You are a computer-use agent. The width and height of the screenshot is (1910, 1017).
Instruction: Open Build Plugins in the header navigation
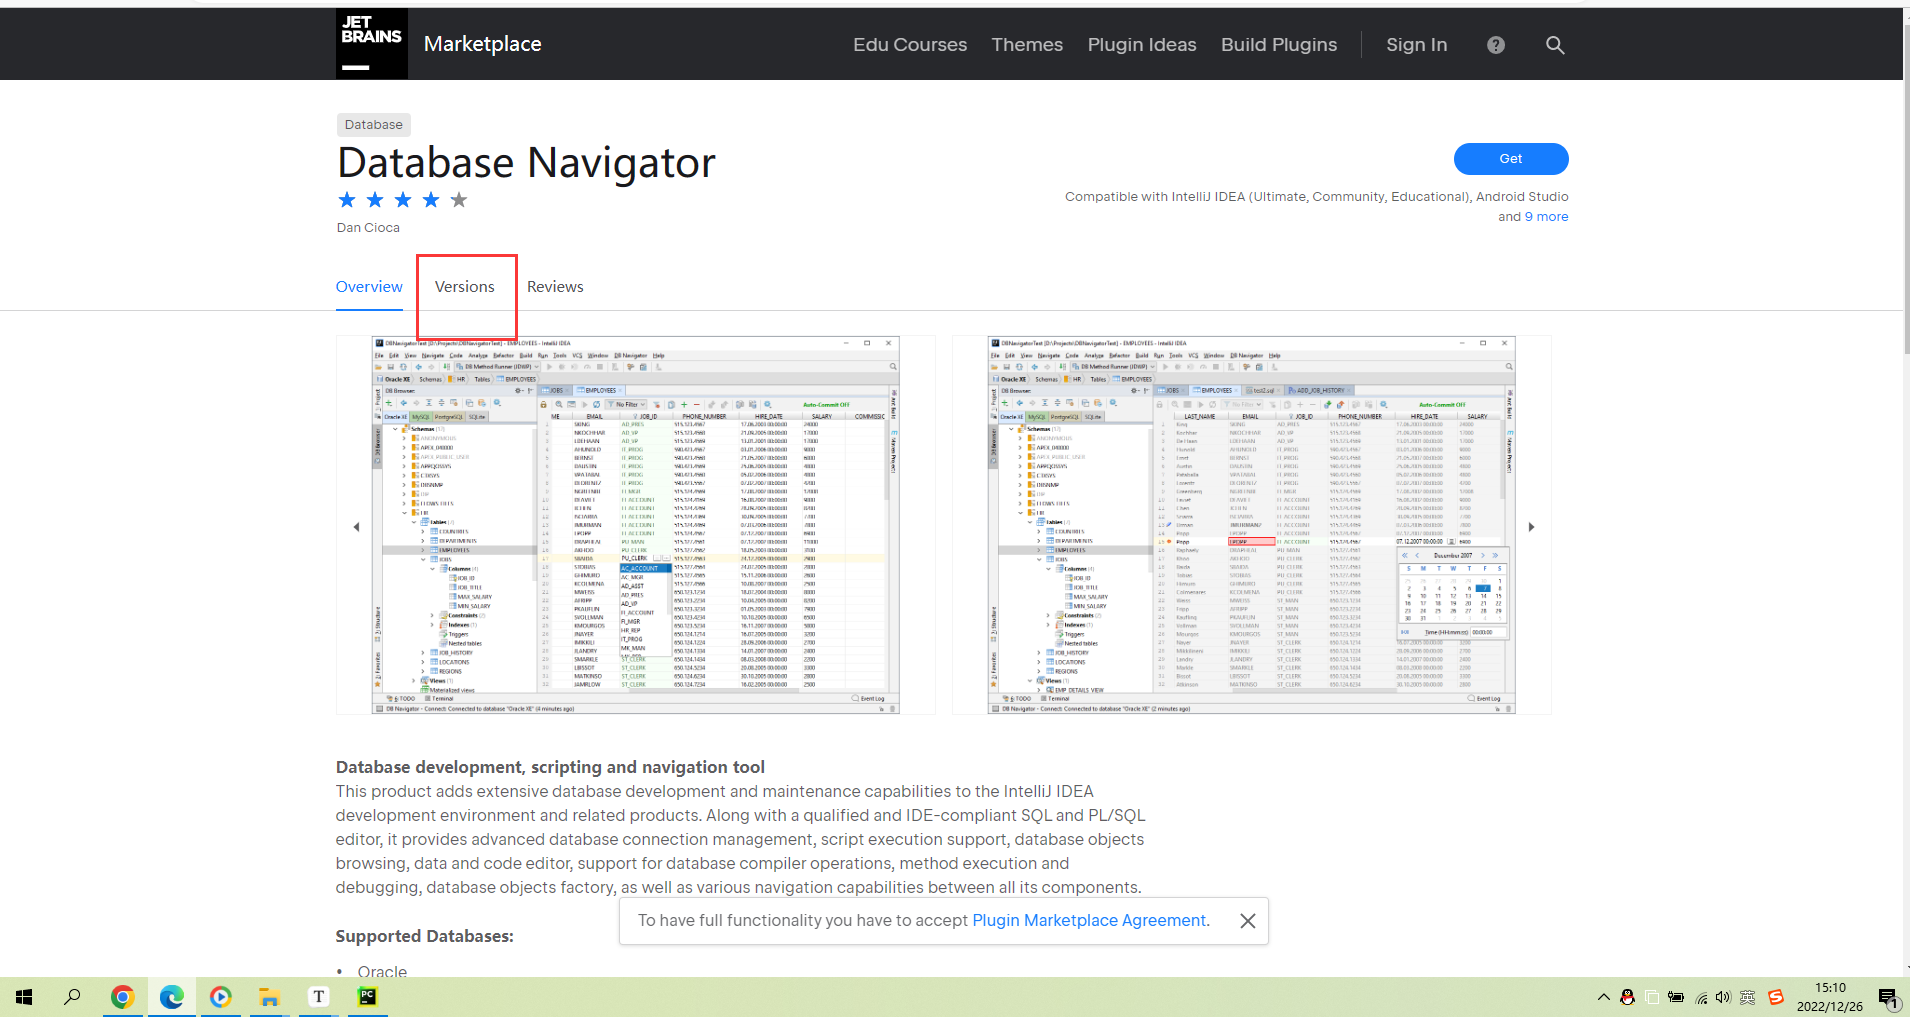point(1279,45)
